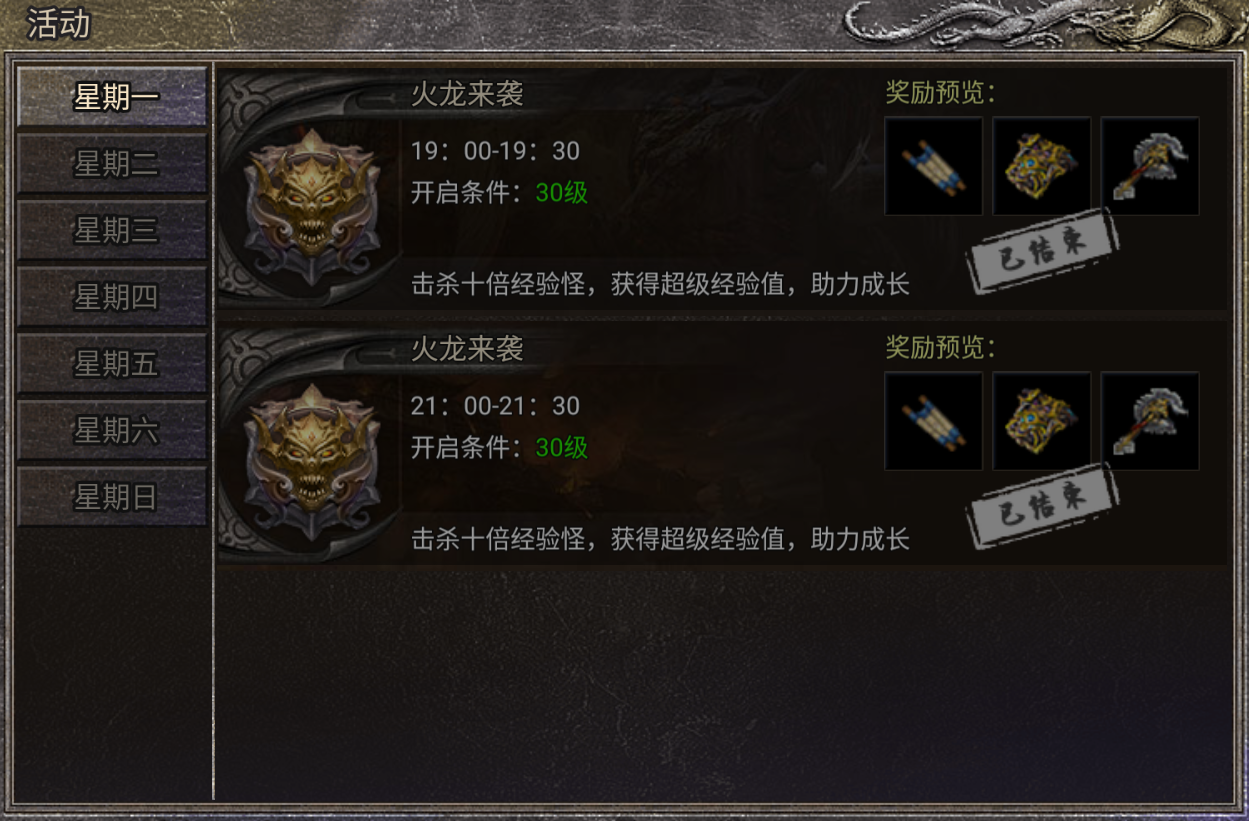
Task: Select the 星期一 tab
Action: [113, 97]
